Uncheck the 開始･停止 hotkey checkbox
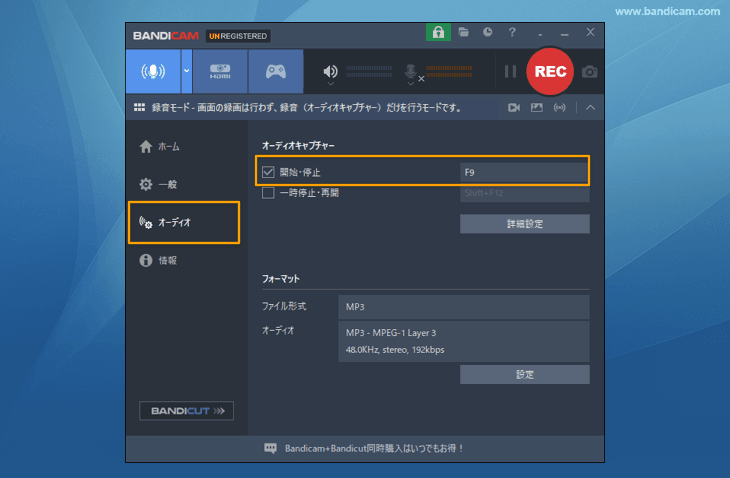The width and height of the screenshot is (730, 478). point(268,172)
